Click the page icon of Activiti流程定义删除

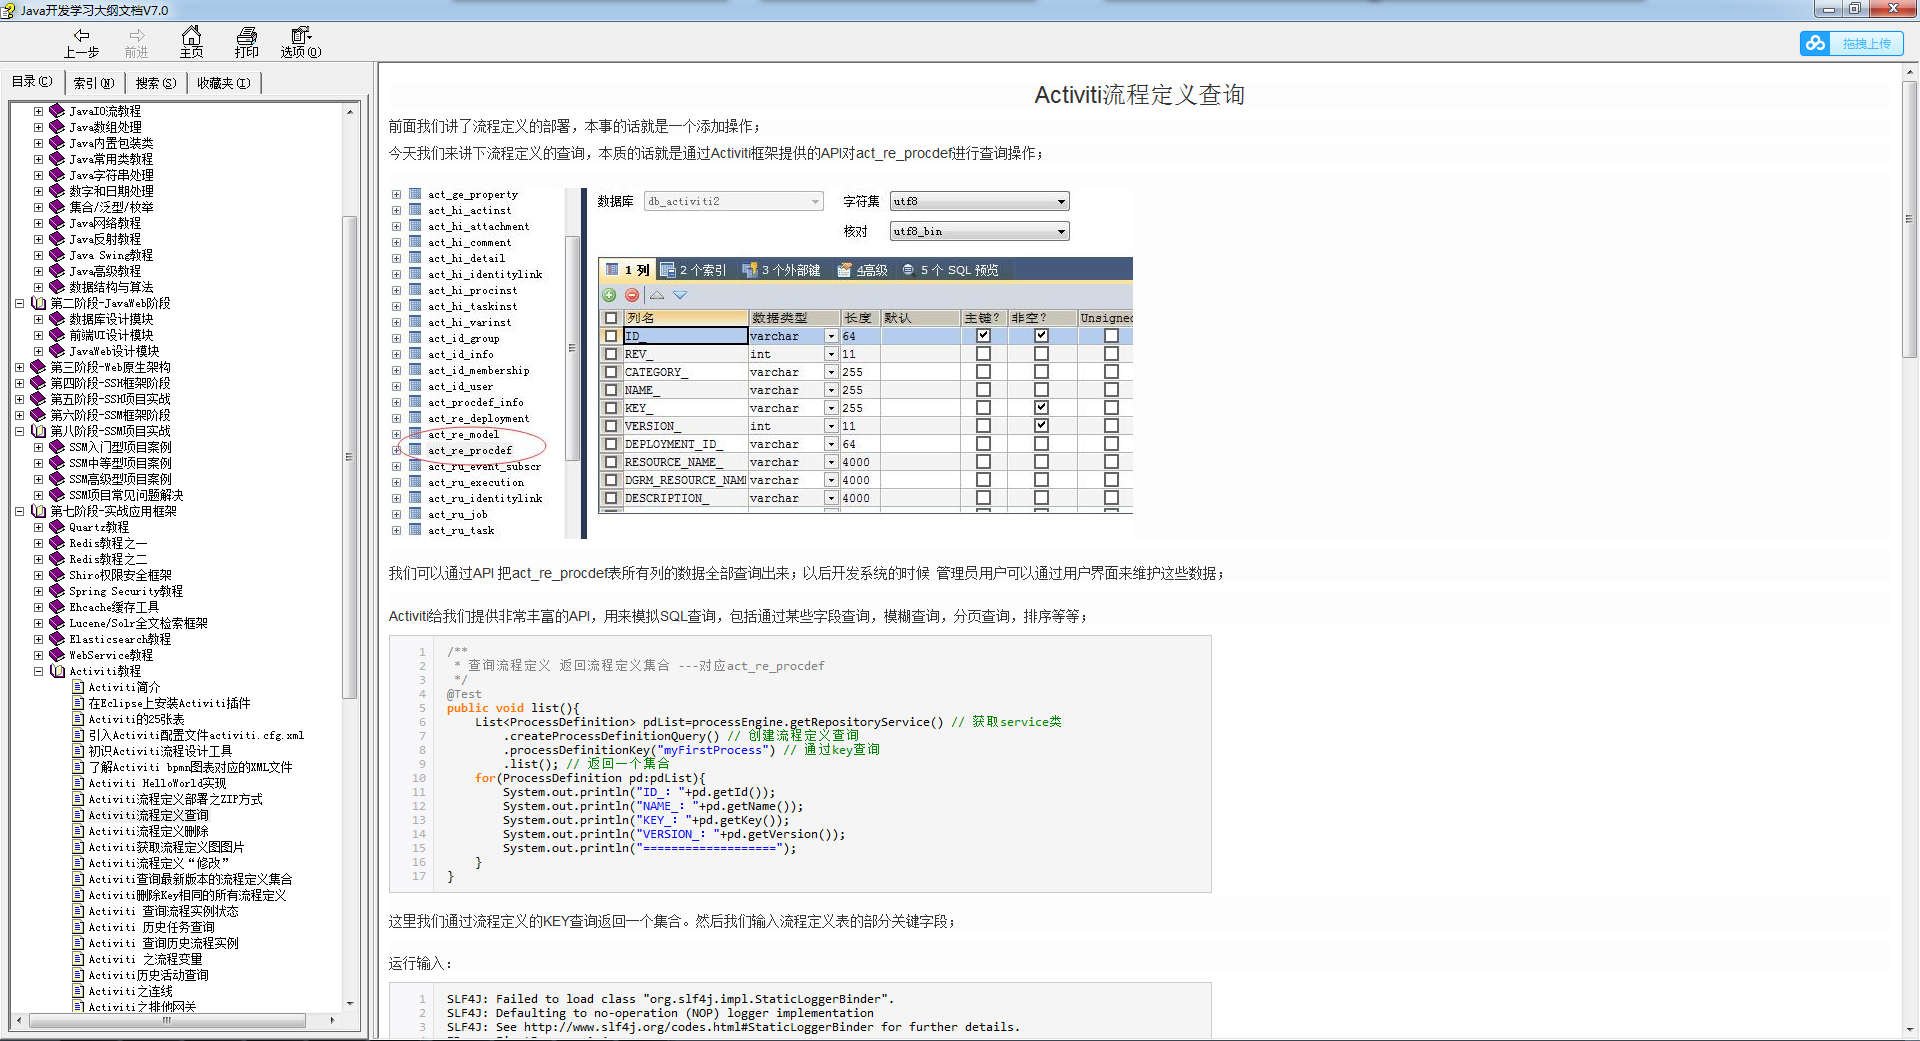[x=78, y=831]
